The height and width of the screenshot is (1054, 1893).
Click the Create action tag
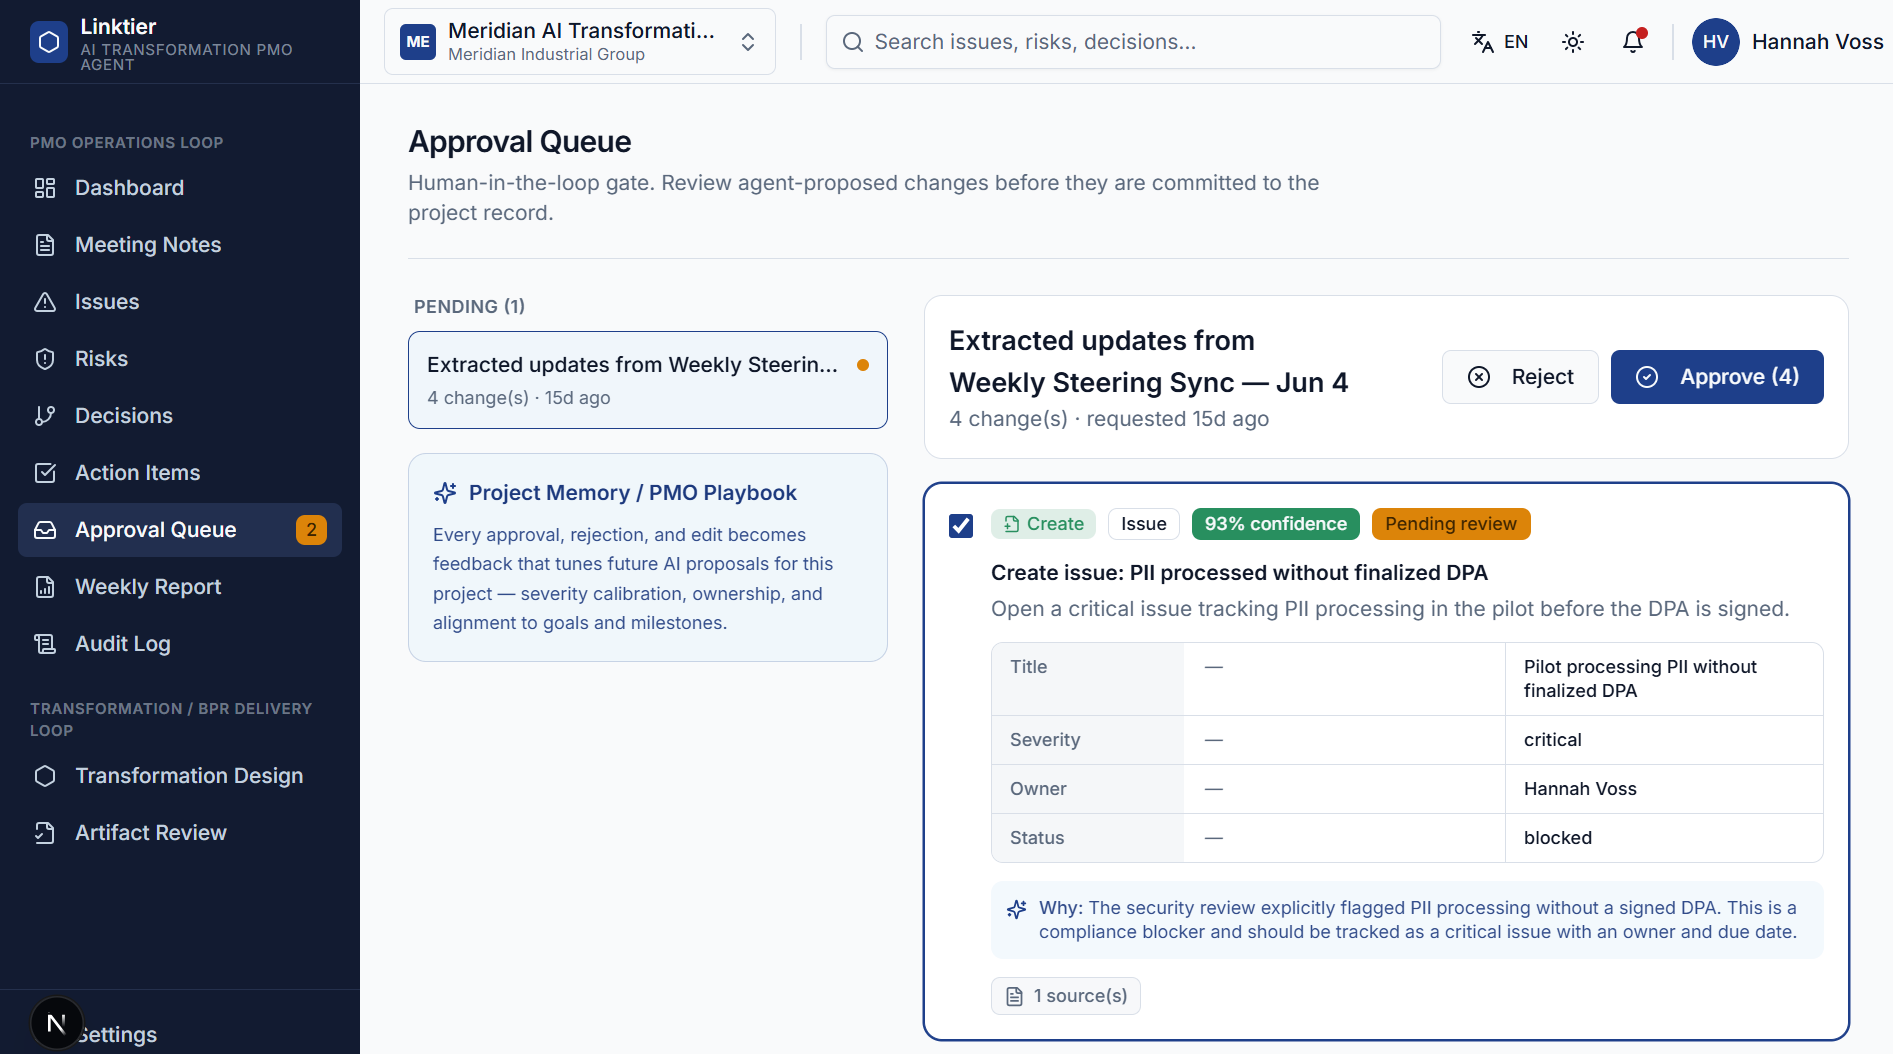(1044, 524)
